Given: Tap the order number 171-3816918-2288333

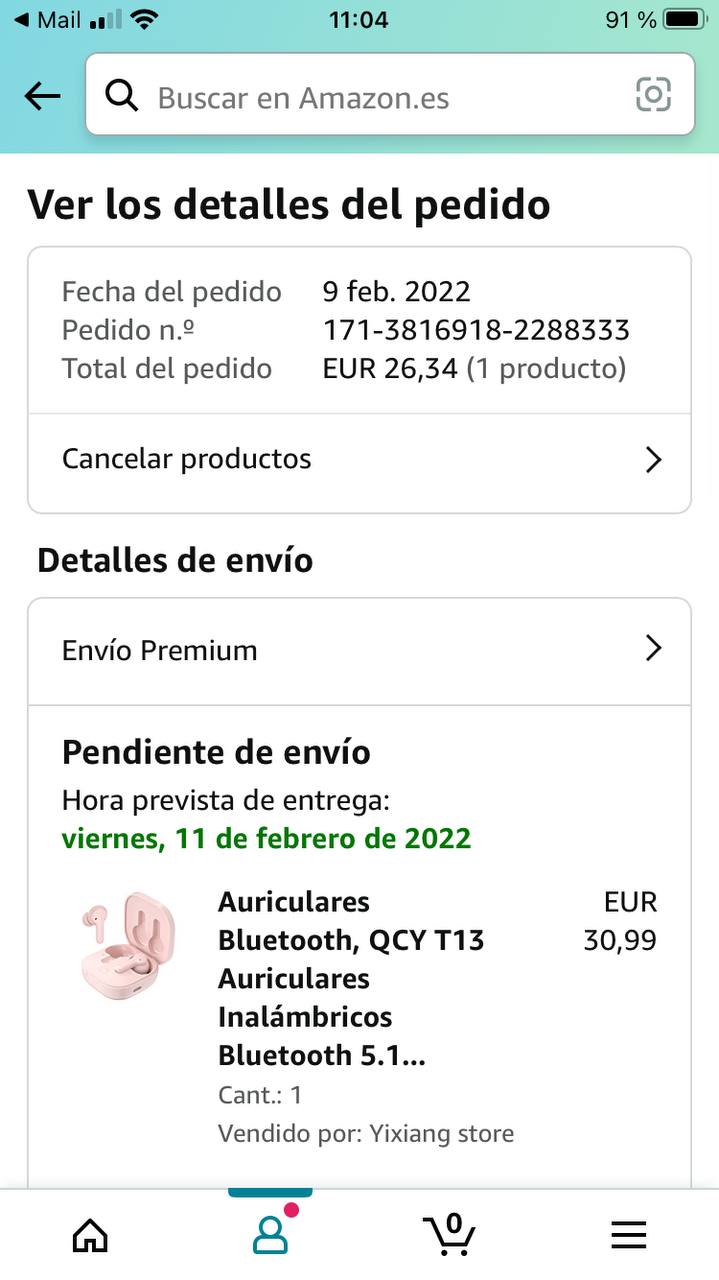Looking at the screenshot, I should pyautogui.click(x=476, y=330).
